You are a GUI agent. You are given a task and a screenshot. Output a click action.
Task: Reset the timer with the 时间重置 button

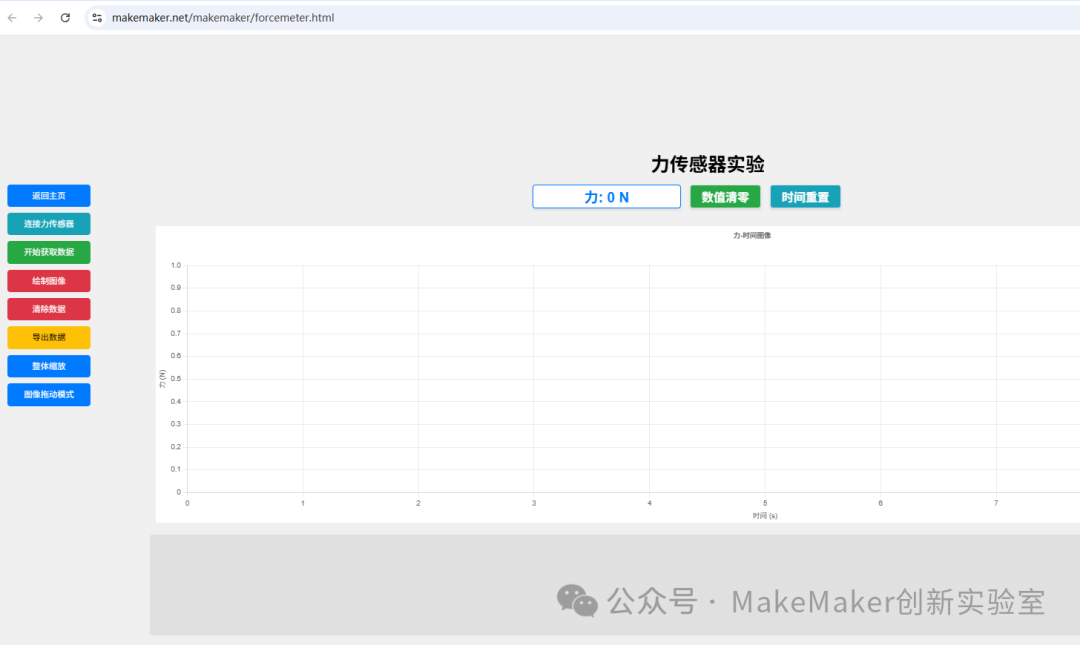click(x=805, y=197)
